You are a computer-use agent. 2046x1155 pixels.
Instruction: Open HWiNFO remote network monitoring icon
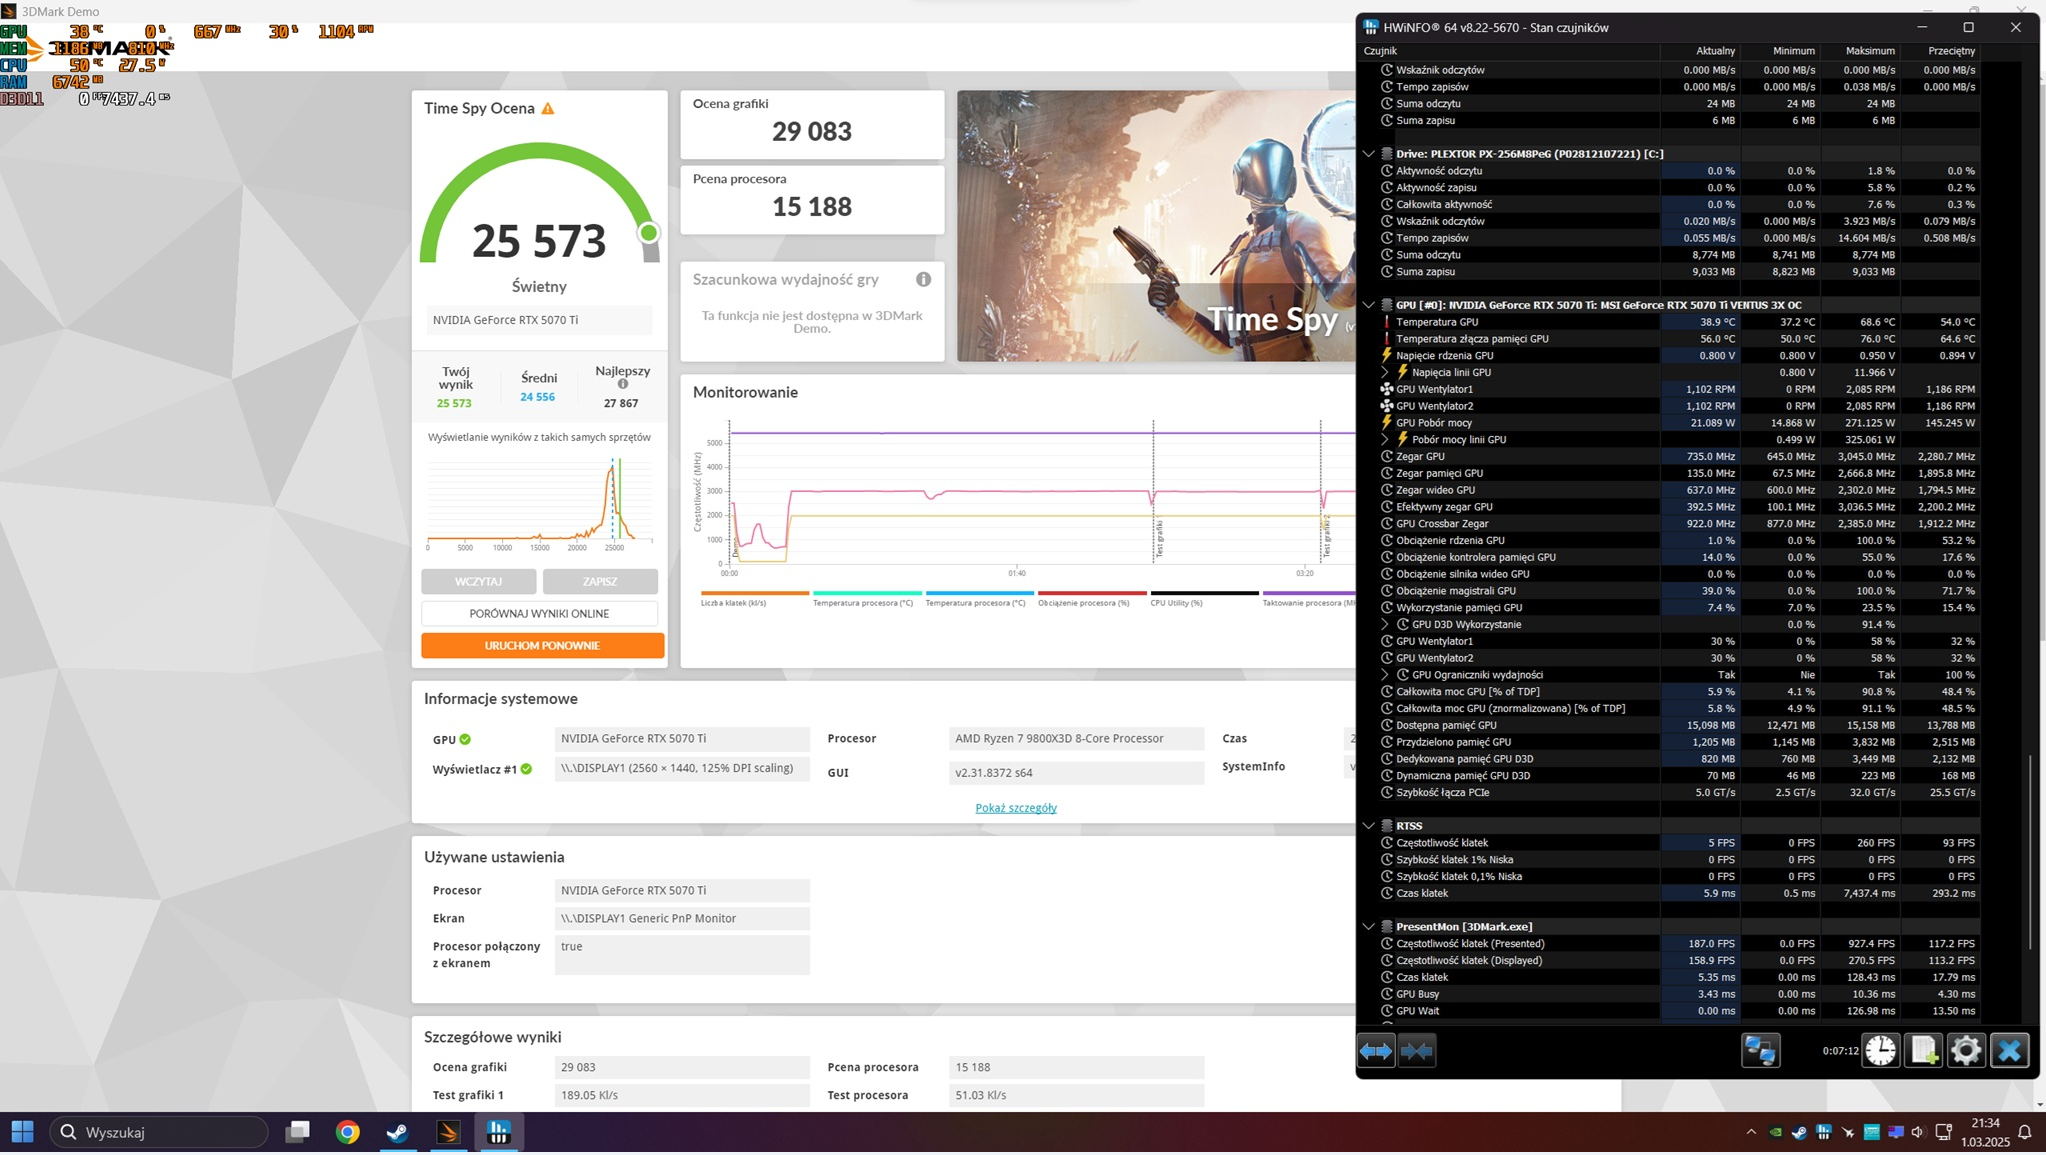(1760, 1051)
